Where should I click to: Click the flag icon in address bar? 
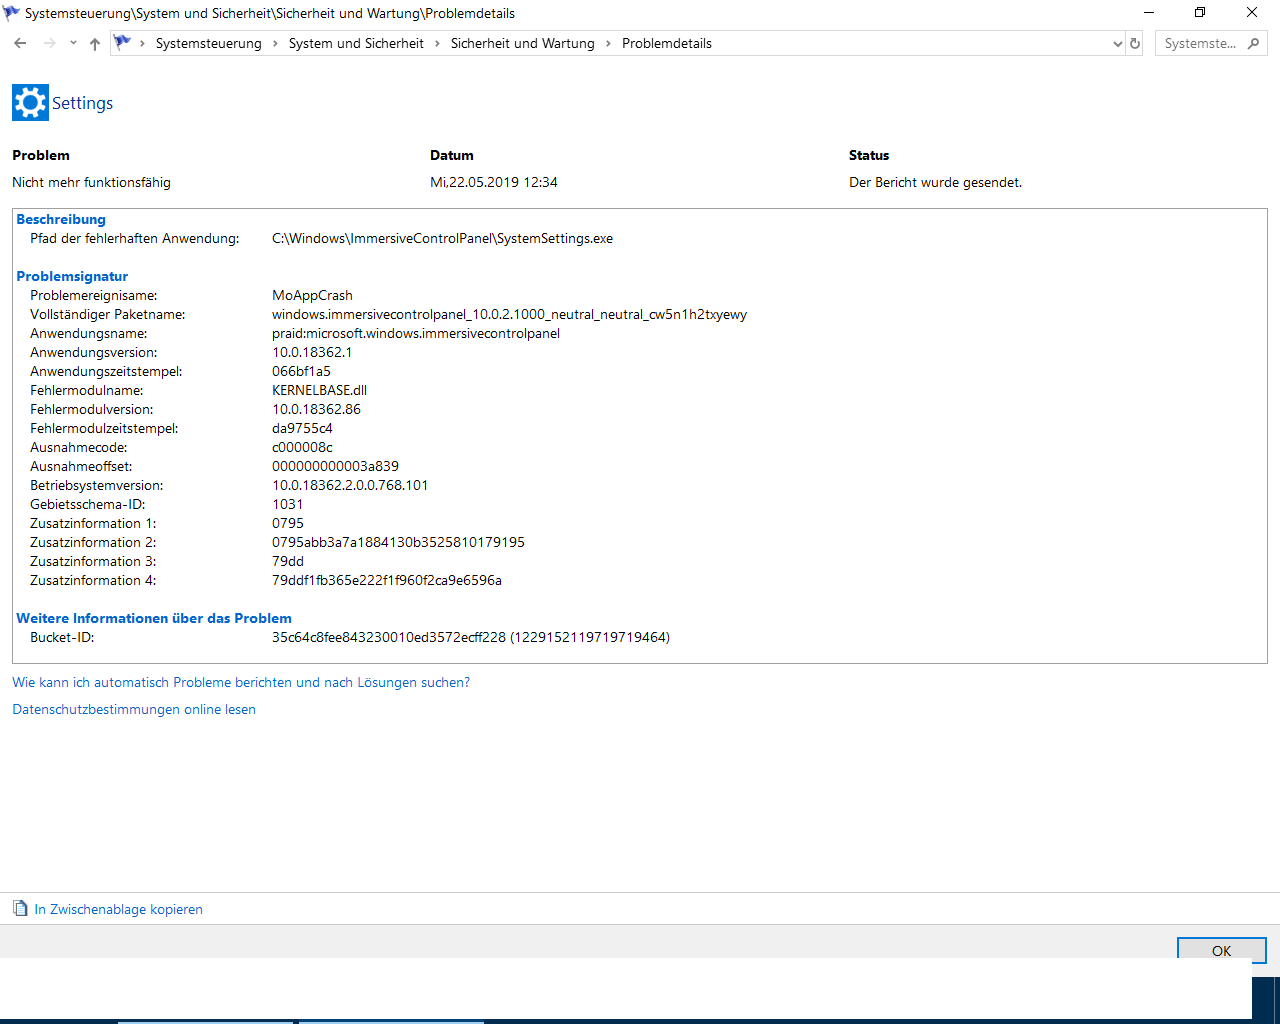pos(123,42)
